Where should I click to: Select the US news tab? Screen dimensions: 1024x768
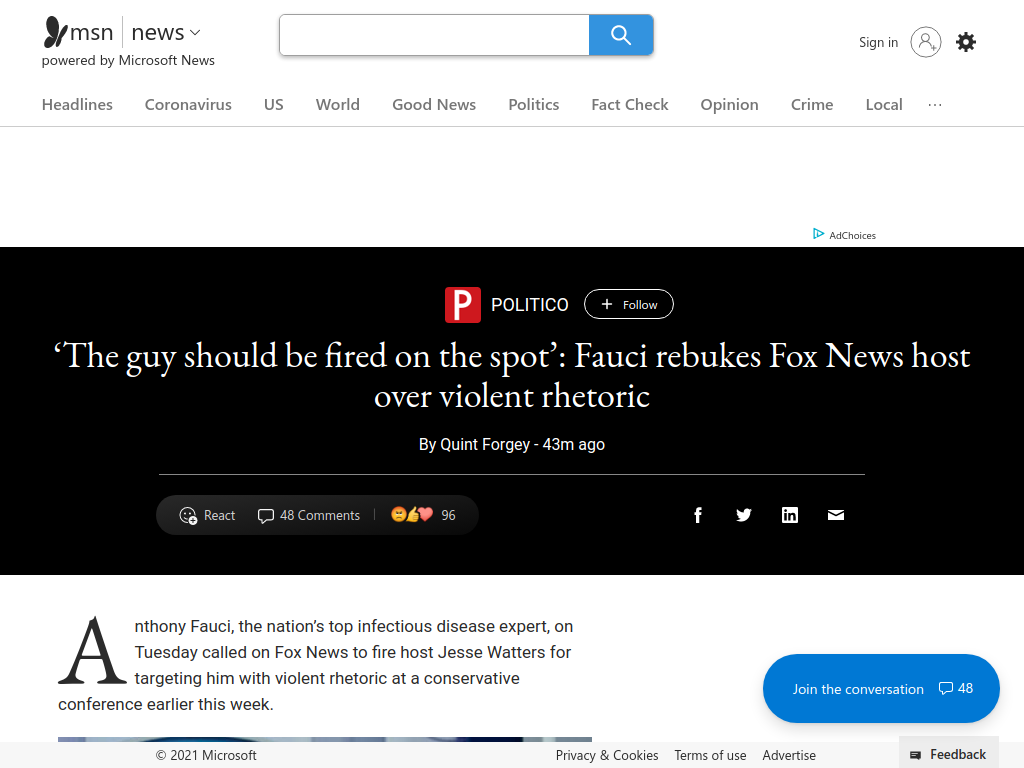click(274, 104)
